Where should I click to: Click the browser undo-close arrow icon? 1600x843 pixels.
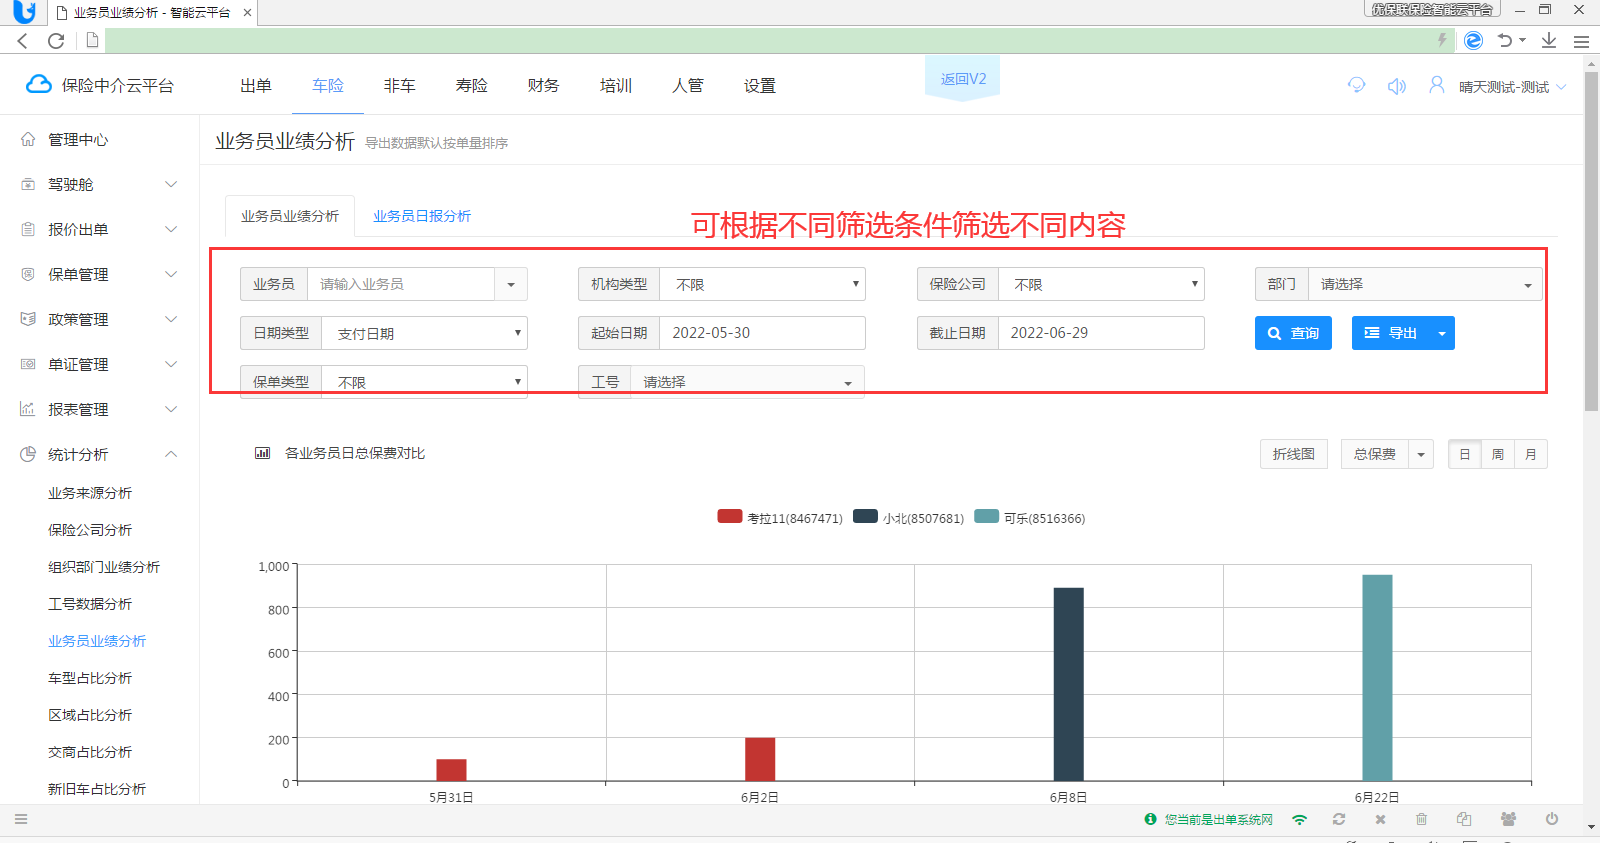click(x=1504, y=40)
